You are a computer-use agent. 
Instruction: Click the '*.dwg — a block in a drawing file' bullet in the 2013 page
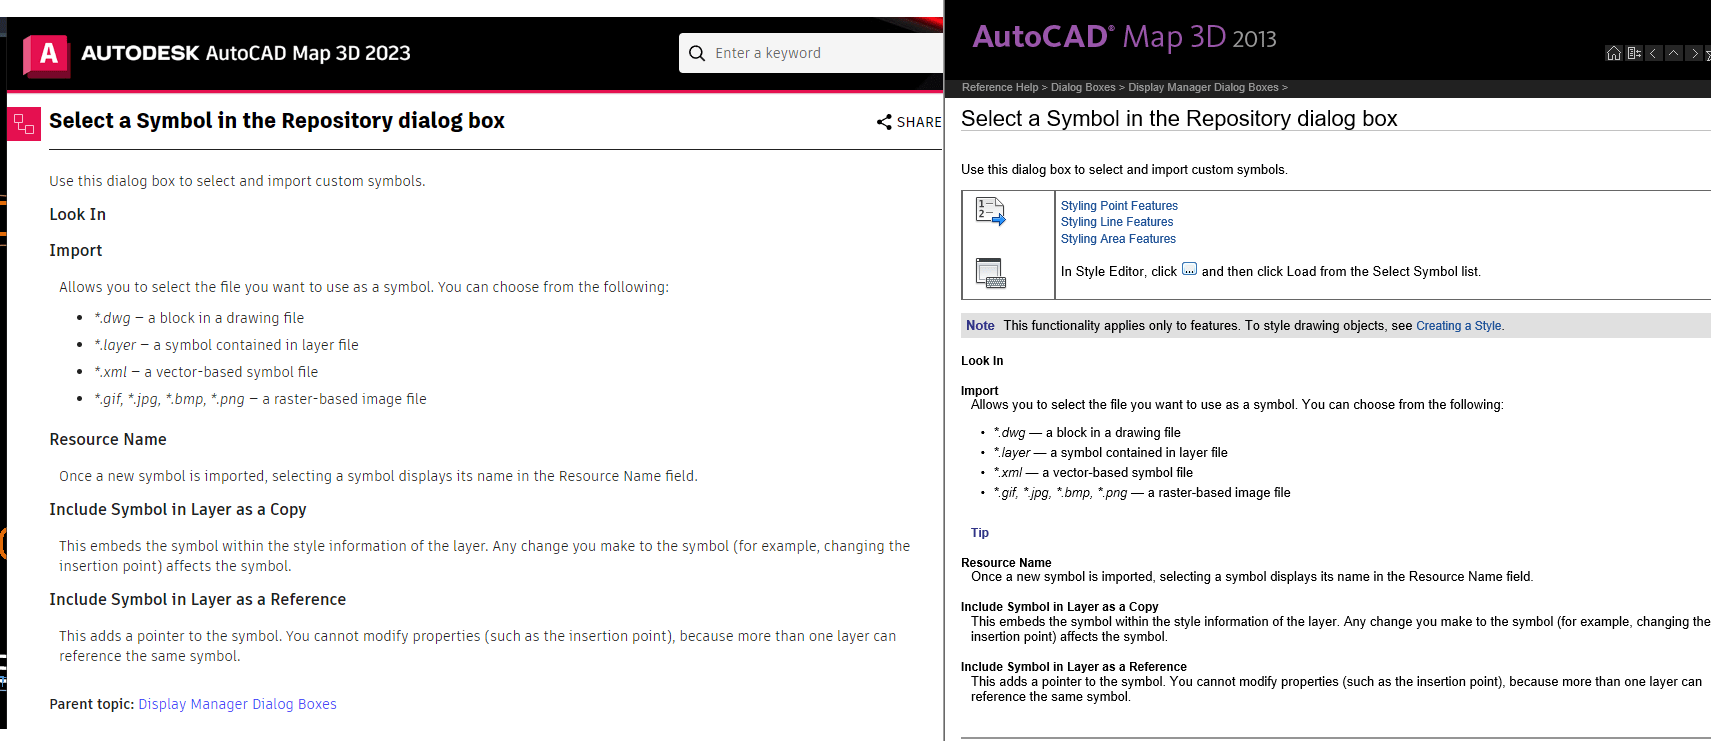1087,433
